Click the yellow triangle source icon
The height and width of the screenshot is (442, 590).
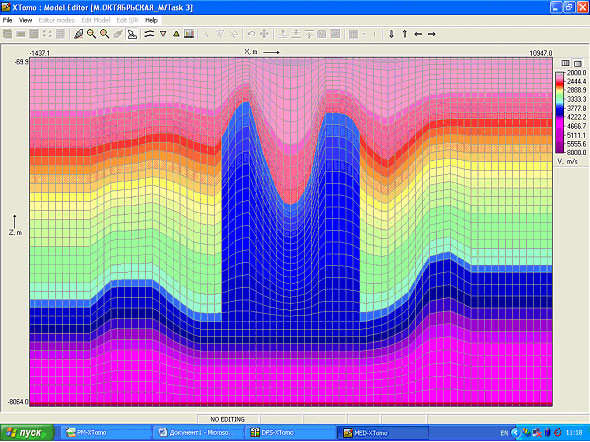click(176, 34)
